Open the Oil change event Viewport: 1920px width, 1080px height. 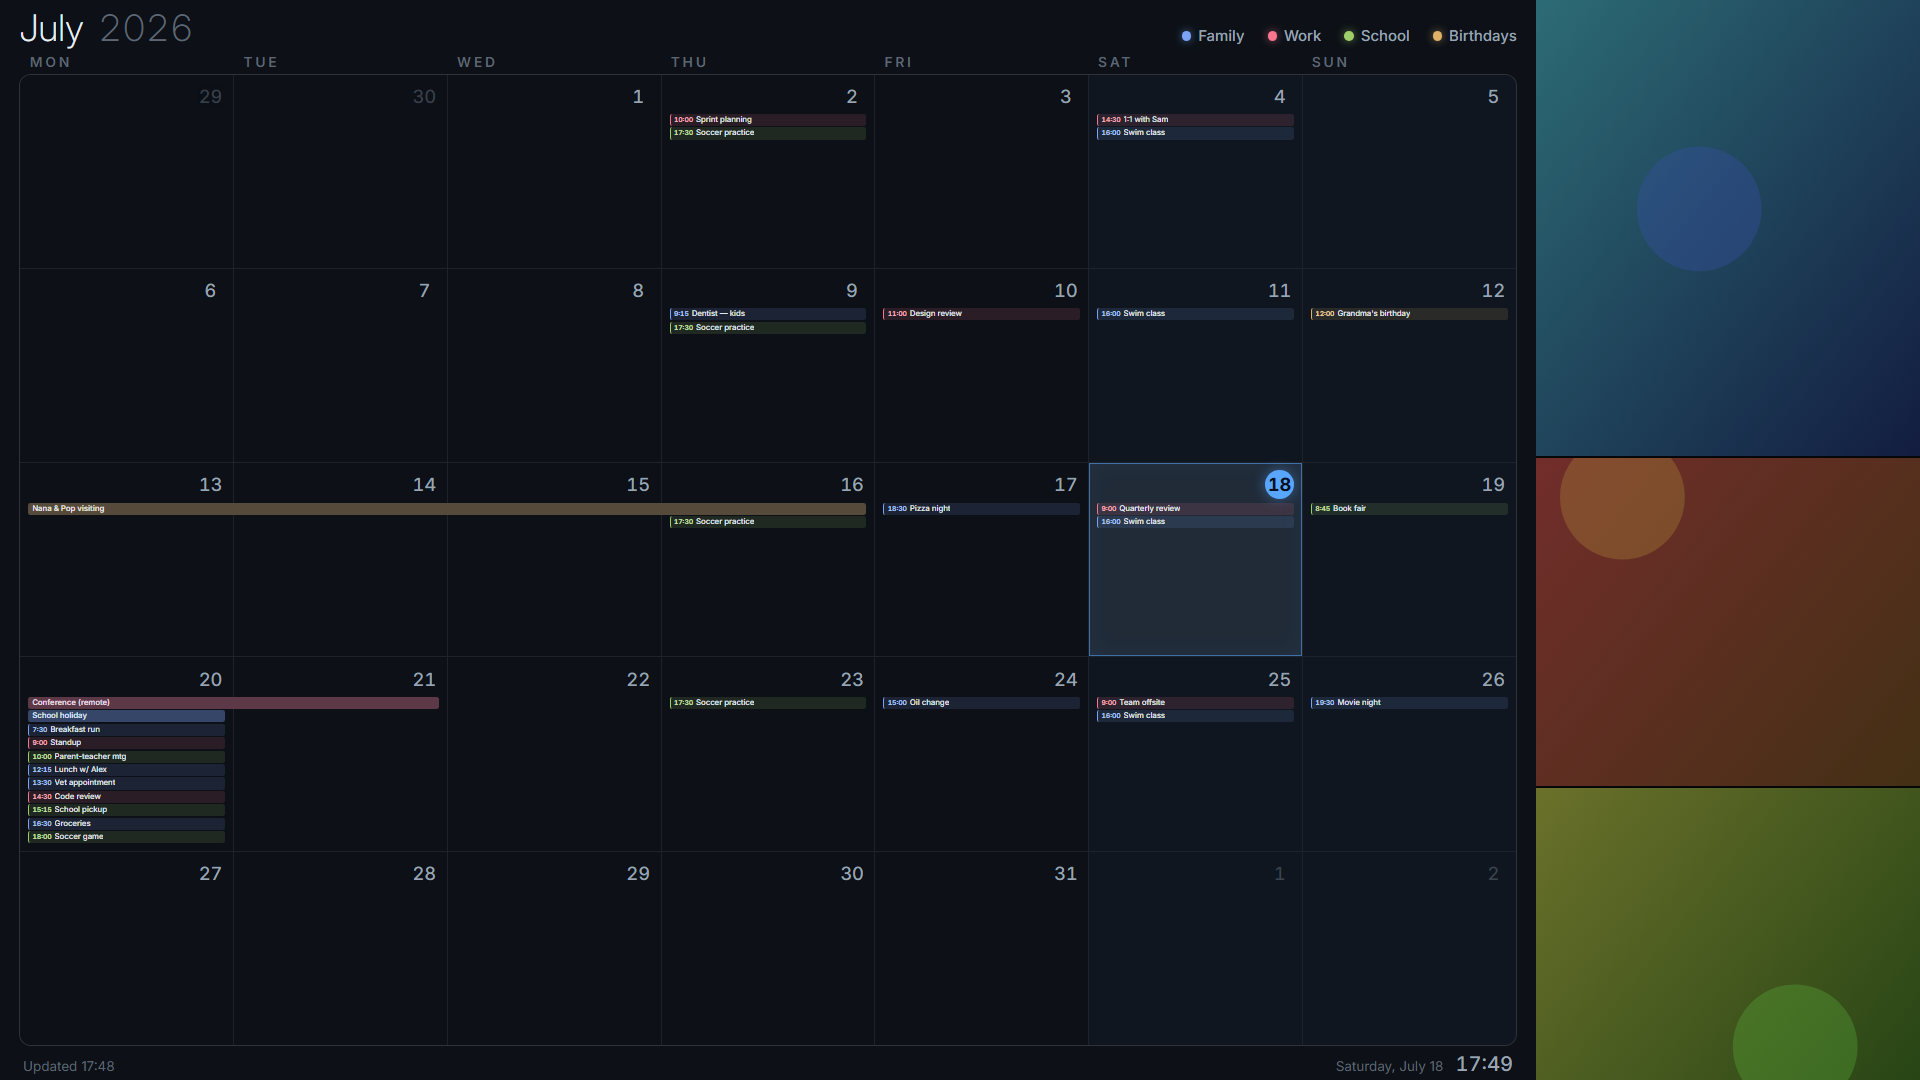[981, 703]
